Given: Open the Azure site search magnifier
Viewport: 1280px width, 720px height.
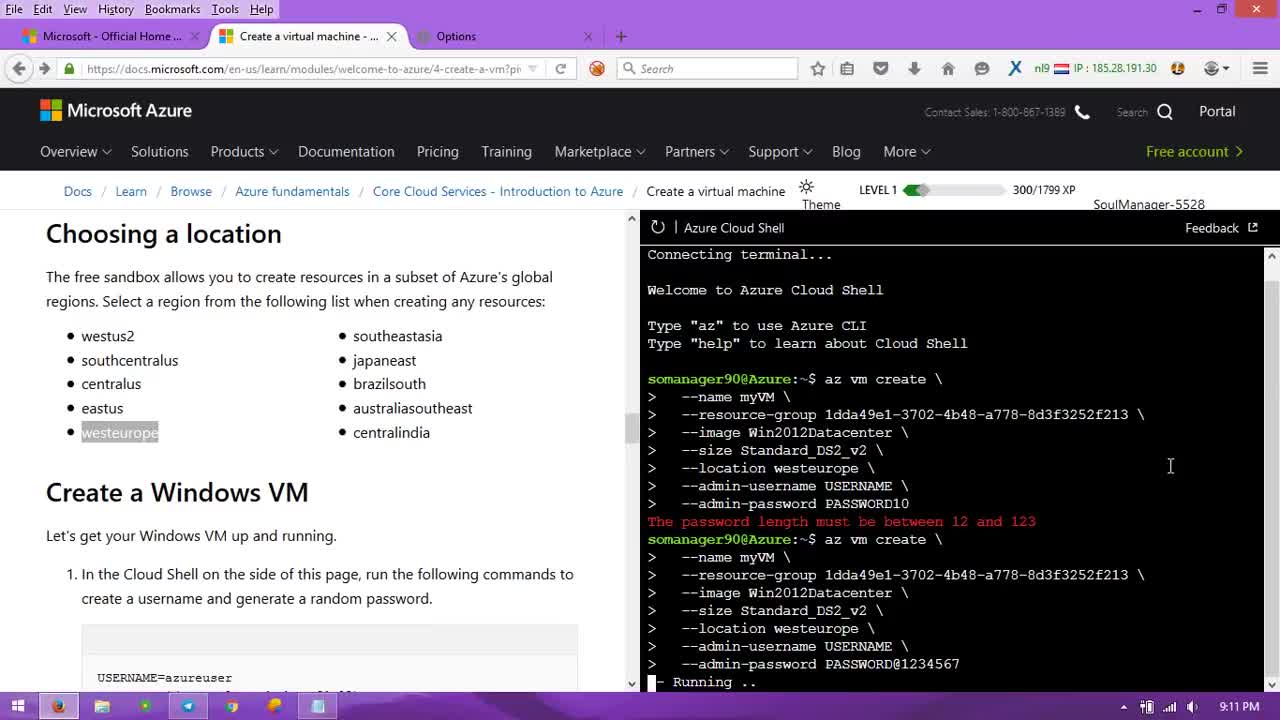Looking at the screenshot, I should click(x=1165, y=112).
